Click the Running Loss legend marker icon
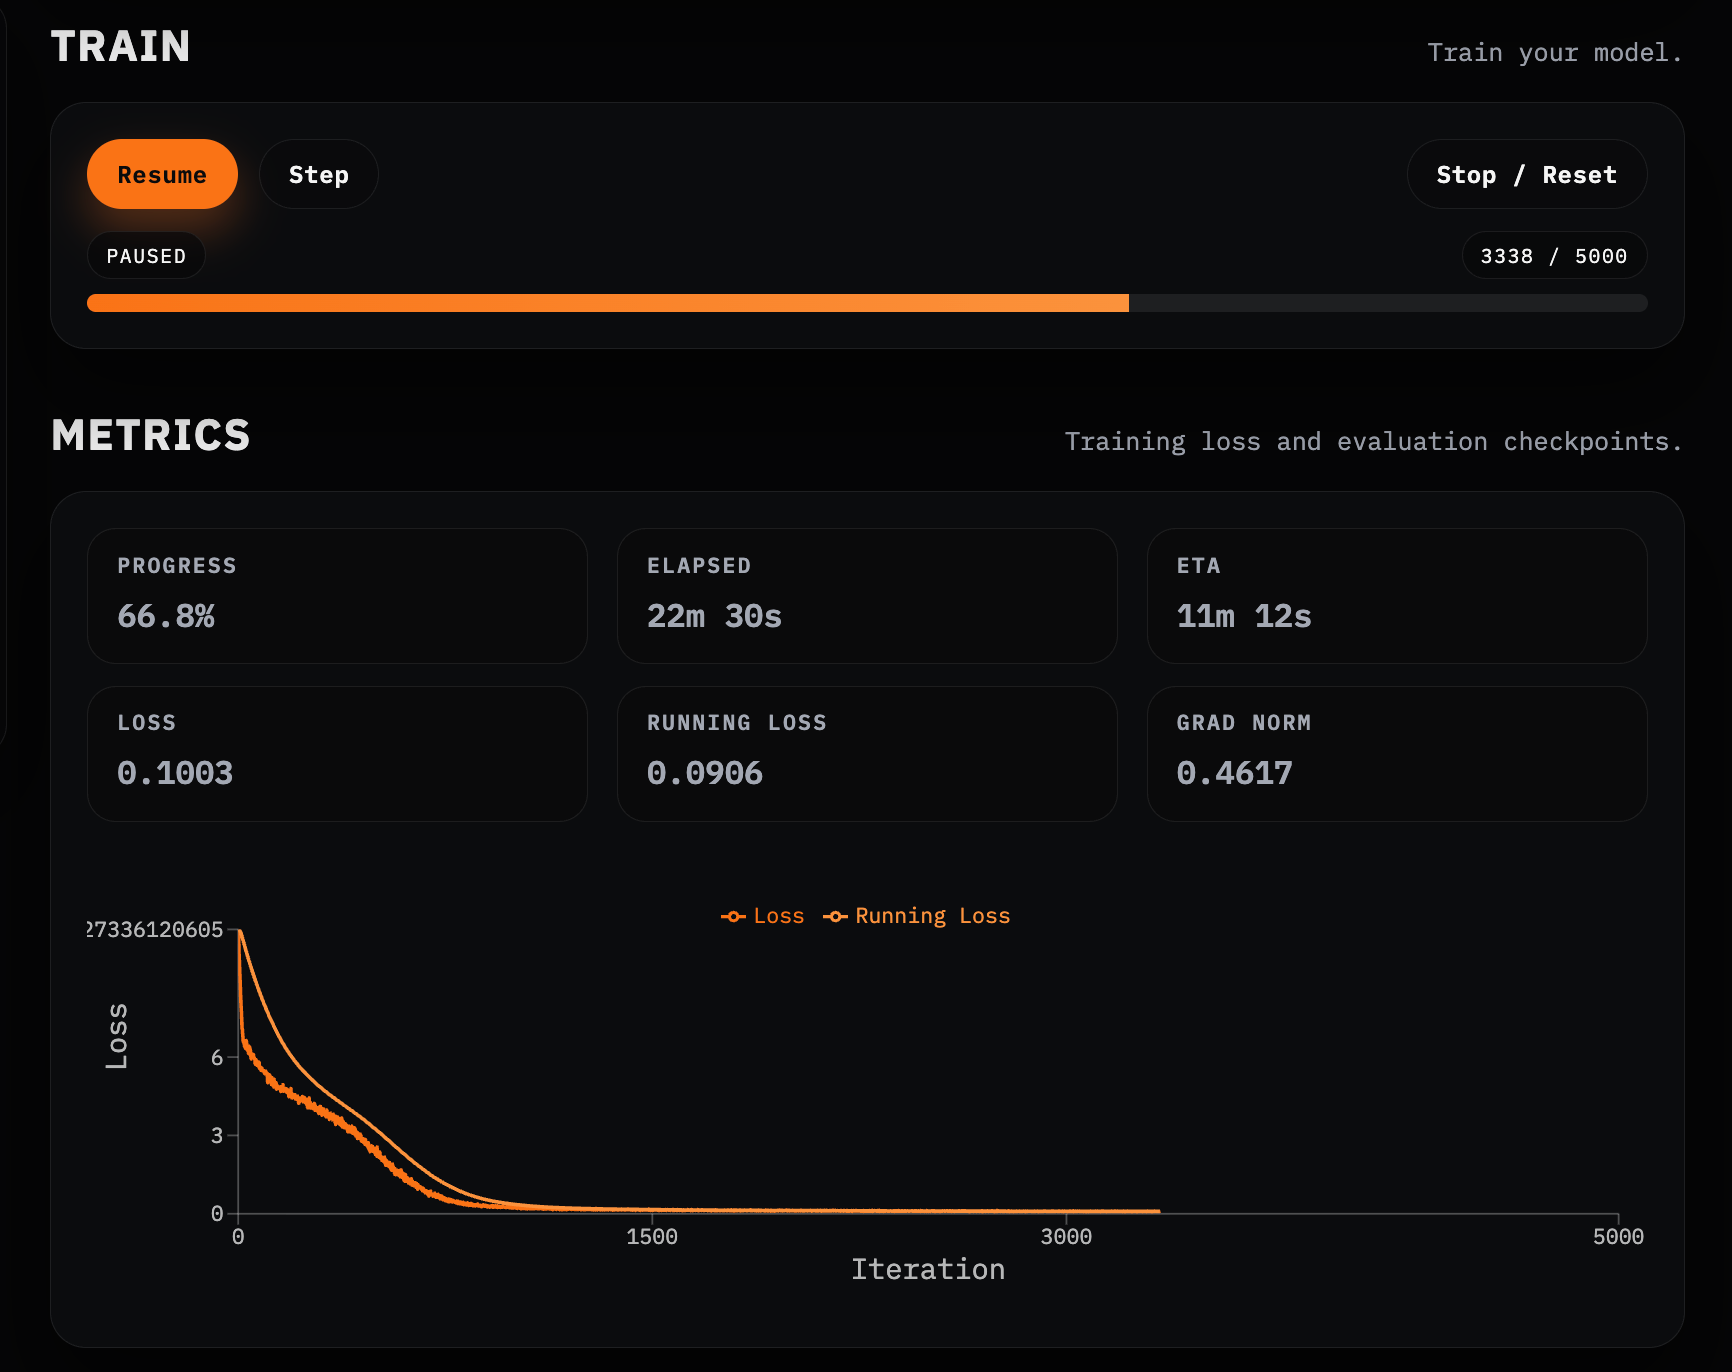1732x1372 pixels. pyautogui.click(x=835, y=917)
